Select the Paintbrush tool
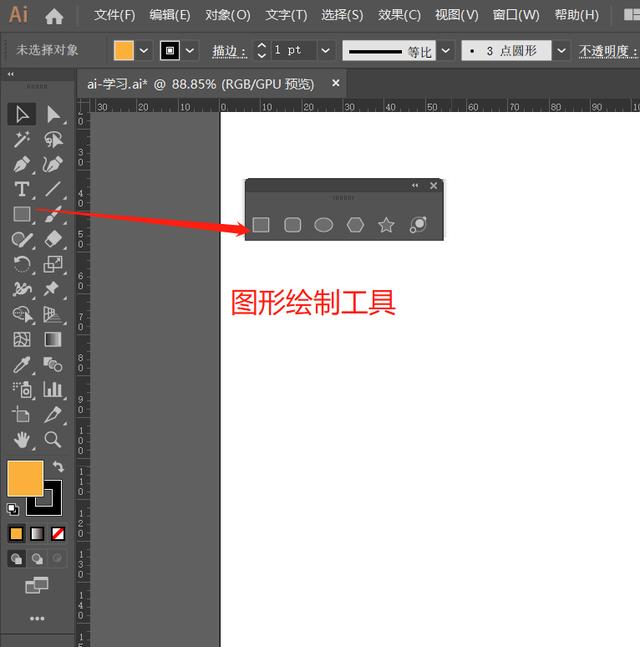 54,214
